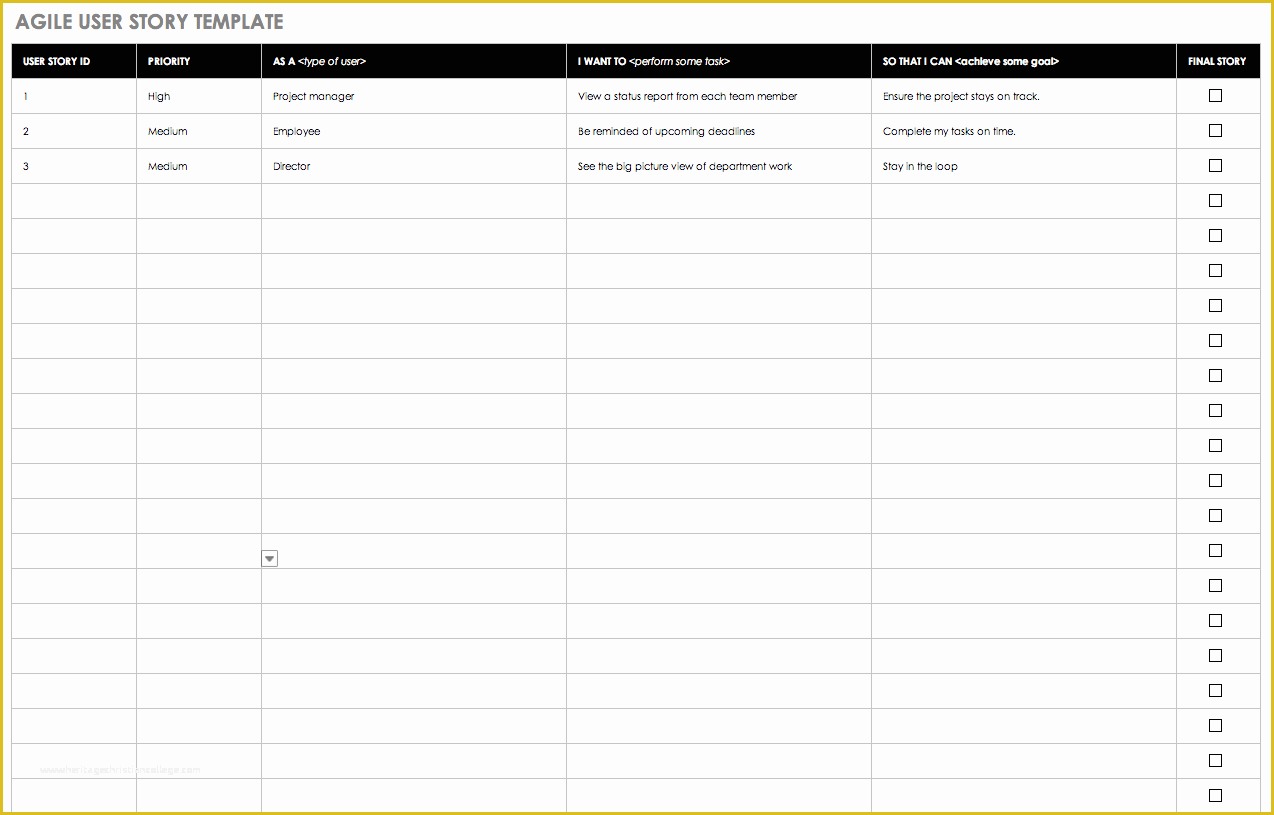The height and width of the screenshot is (815, 1274).
Task: Select the 'I WANT TO <perform some task>' header
Action: click(719, 61)
